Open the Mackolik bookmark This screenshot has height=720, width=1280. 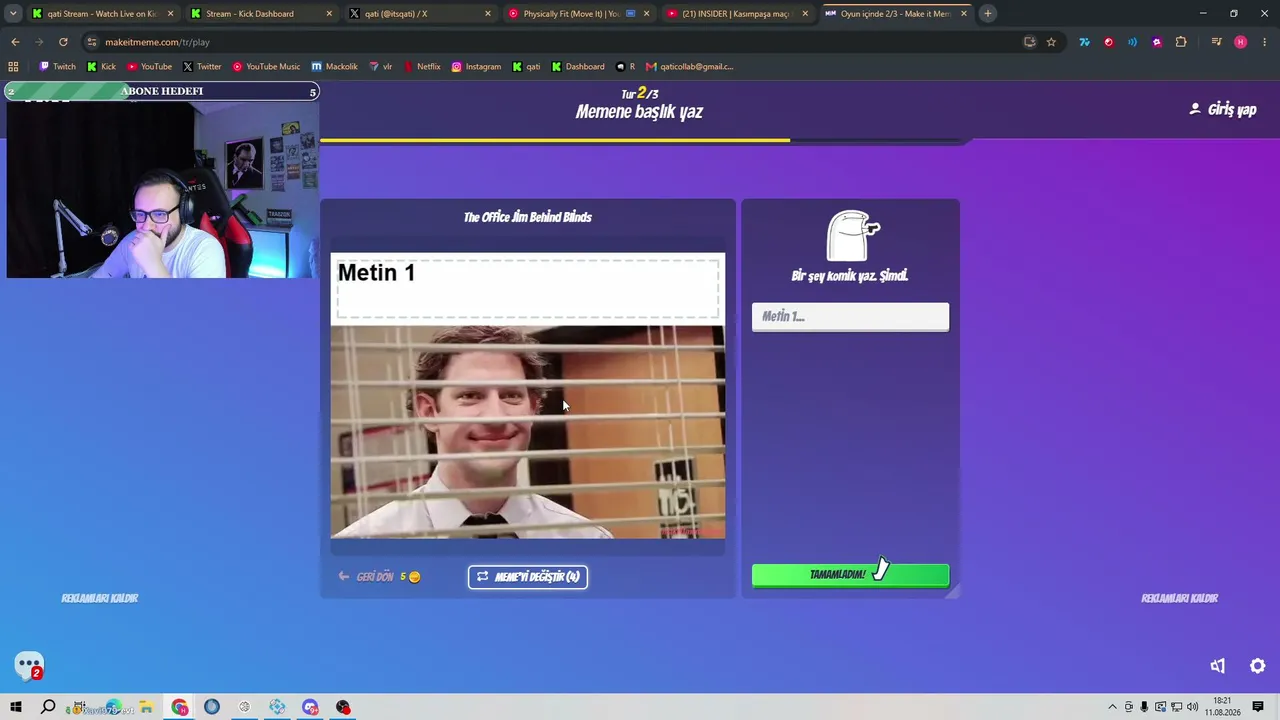click(x=334, y=67)
